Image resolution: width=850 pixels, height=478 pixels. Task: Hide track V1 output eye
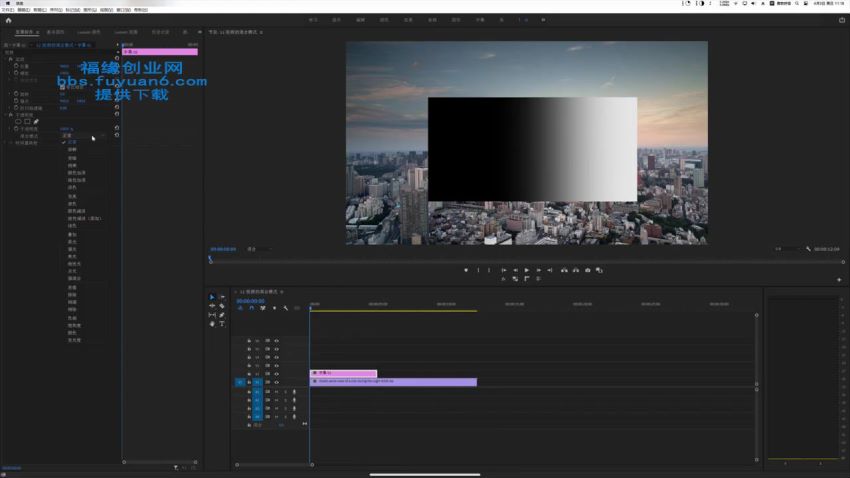(276, 382)
